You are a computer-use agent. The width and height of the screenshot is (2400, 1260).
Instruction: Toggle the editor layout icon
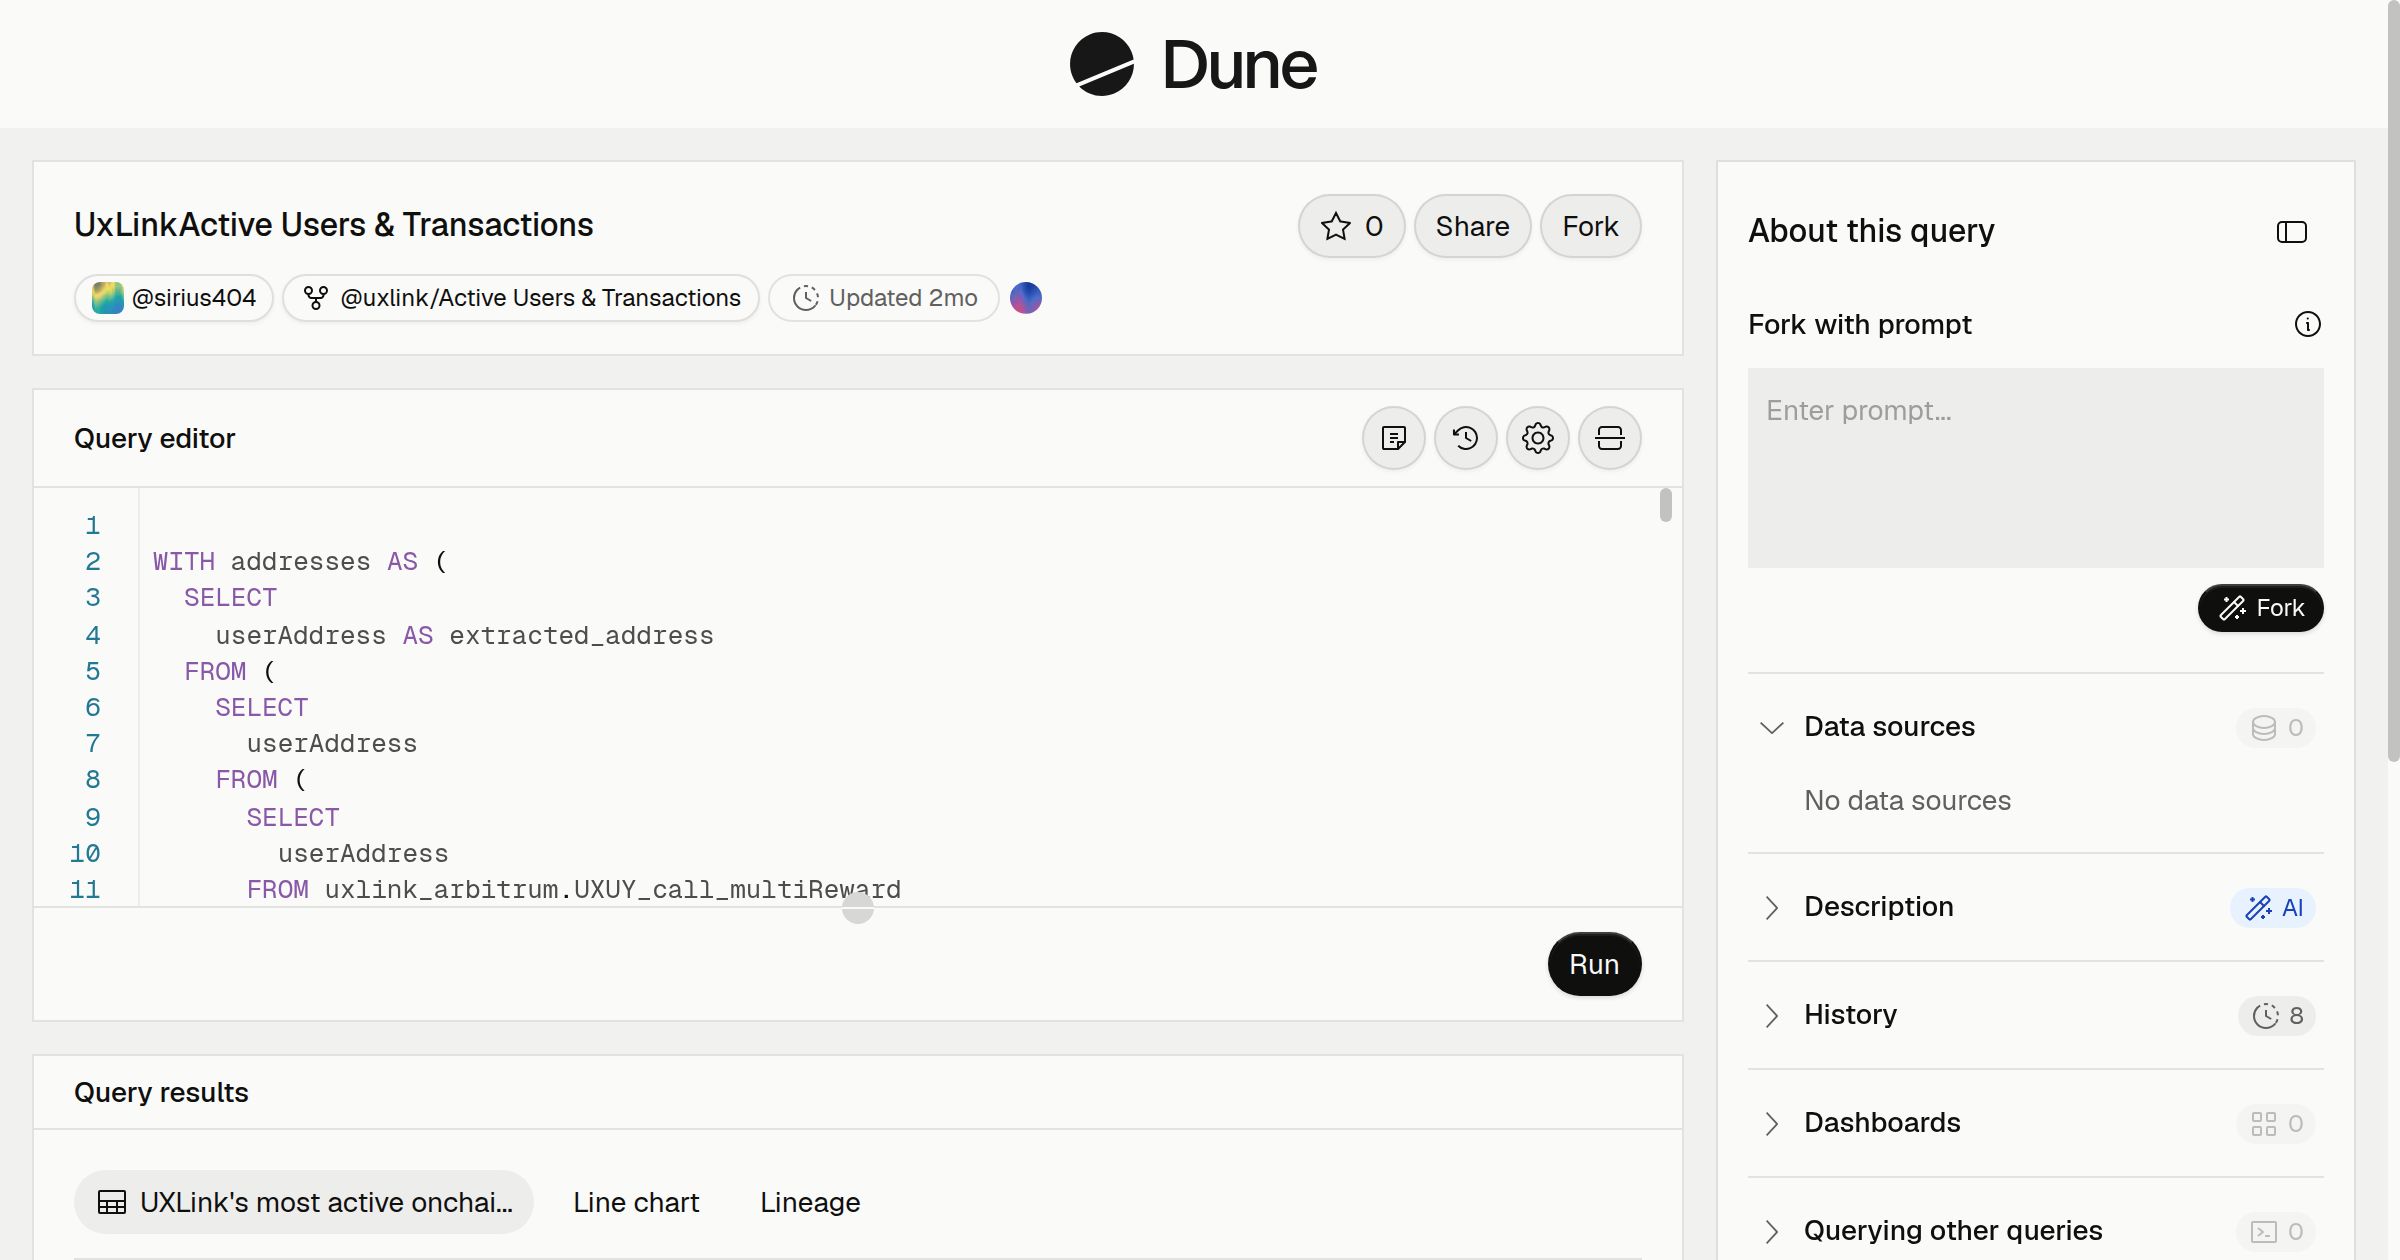tap(1610, 438)
